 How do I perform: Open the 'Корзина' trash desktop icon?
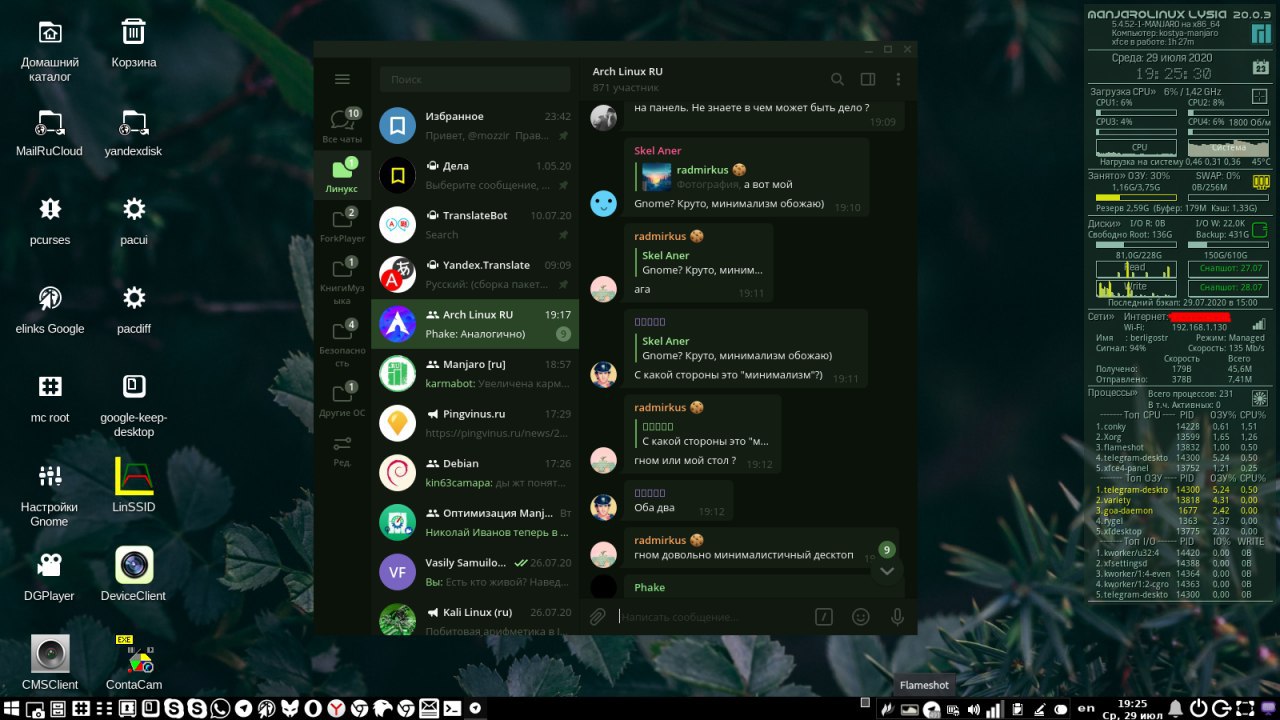click(x=133, y=44)
